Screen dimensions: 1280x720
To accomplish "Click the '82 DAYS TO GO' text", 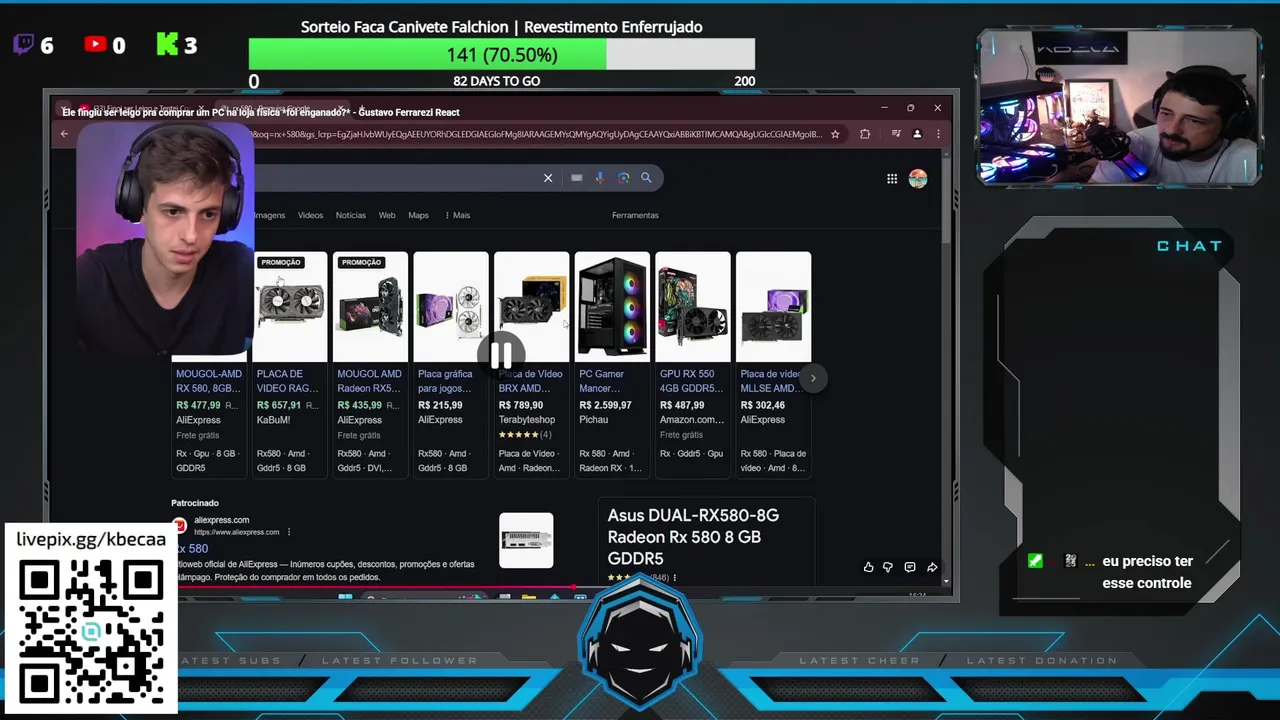I will [x=497, y=81].
